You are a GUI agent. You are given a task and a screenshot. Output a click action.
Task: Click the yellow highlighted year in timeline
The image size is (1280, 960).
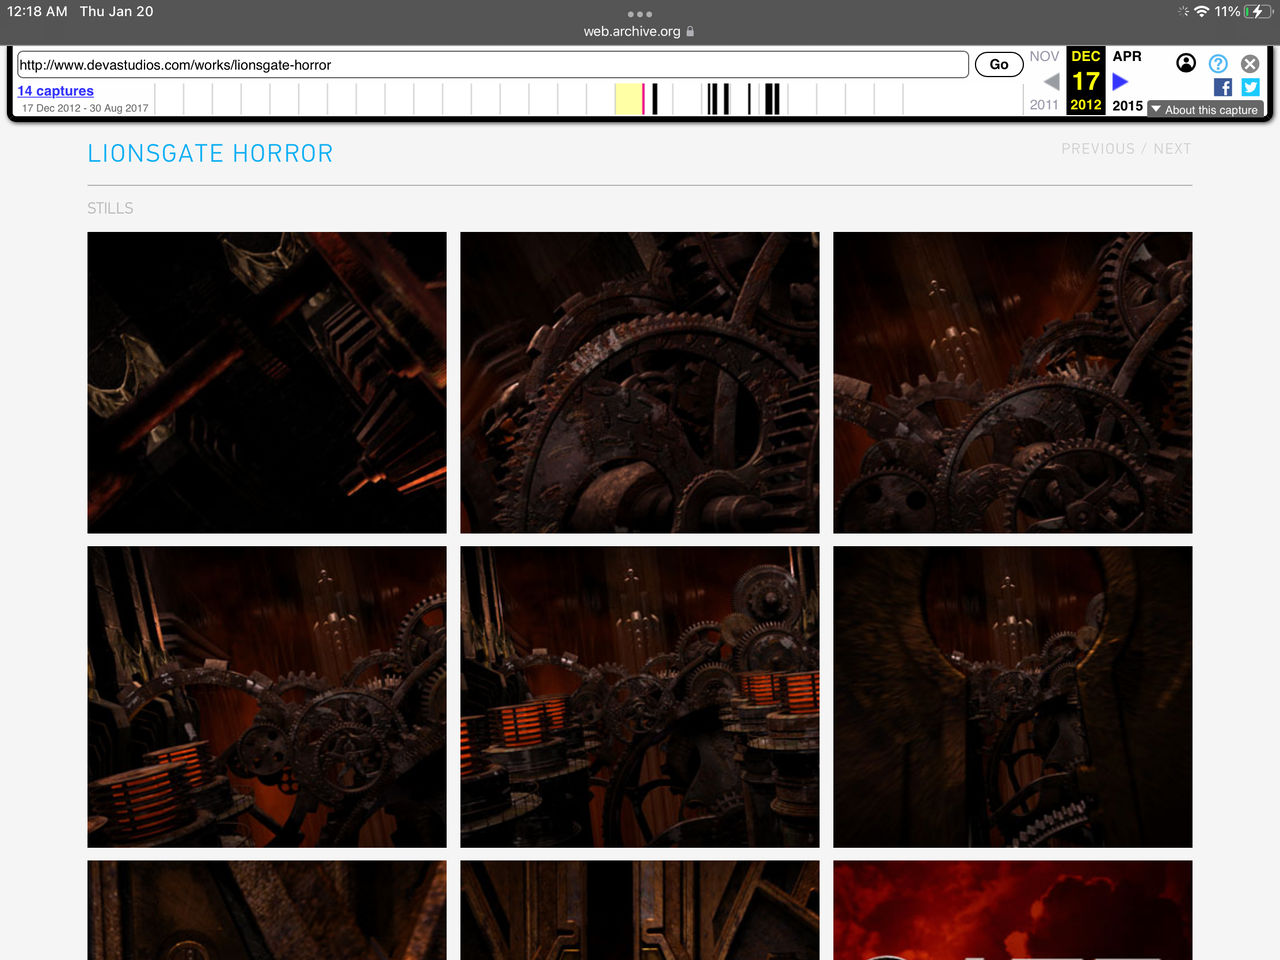pyautogui.click(x=629, y=99)
